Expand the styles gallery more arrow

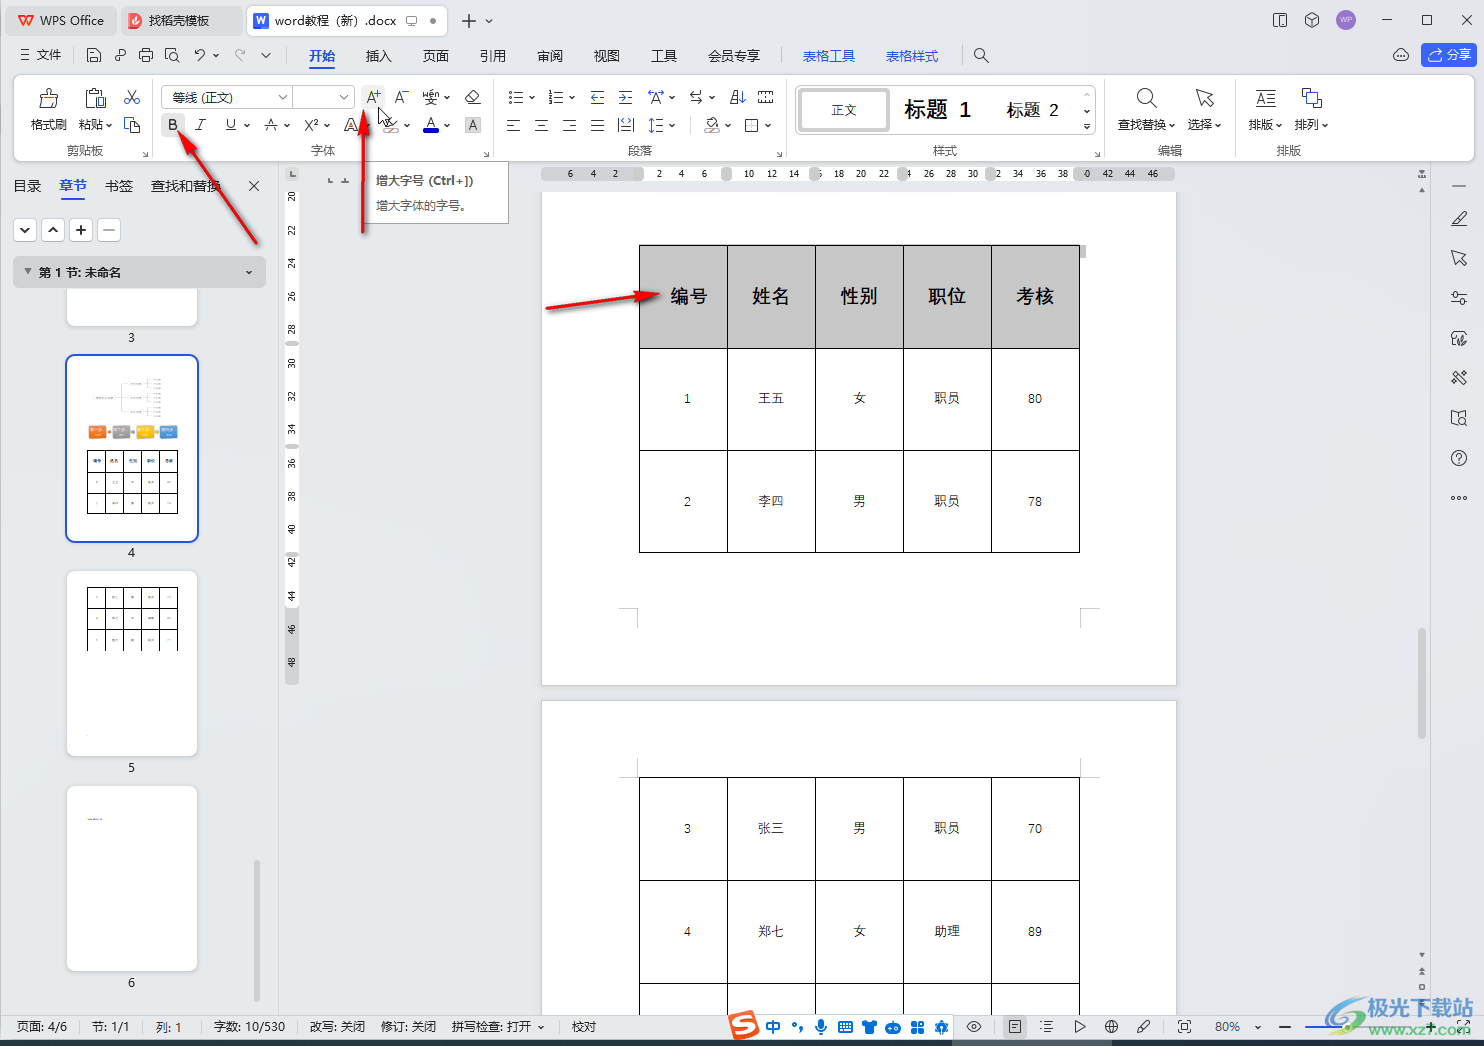coord(1087,127)
